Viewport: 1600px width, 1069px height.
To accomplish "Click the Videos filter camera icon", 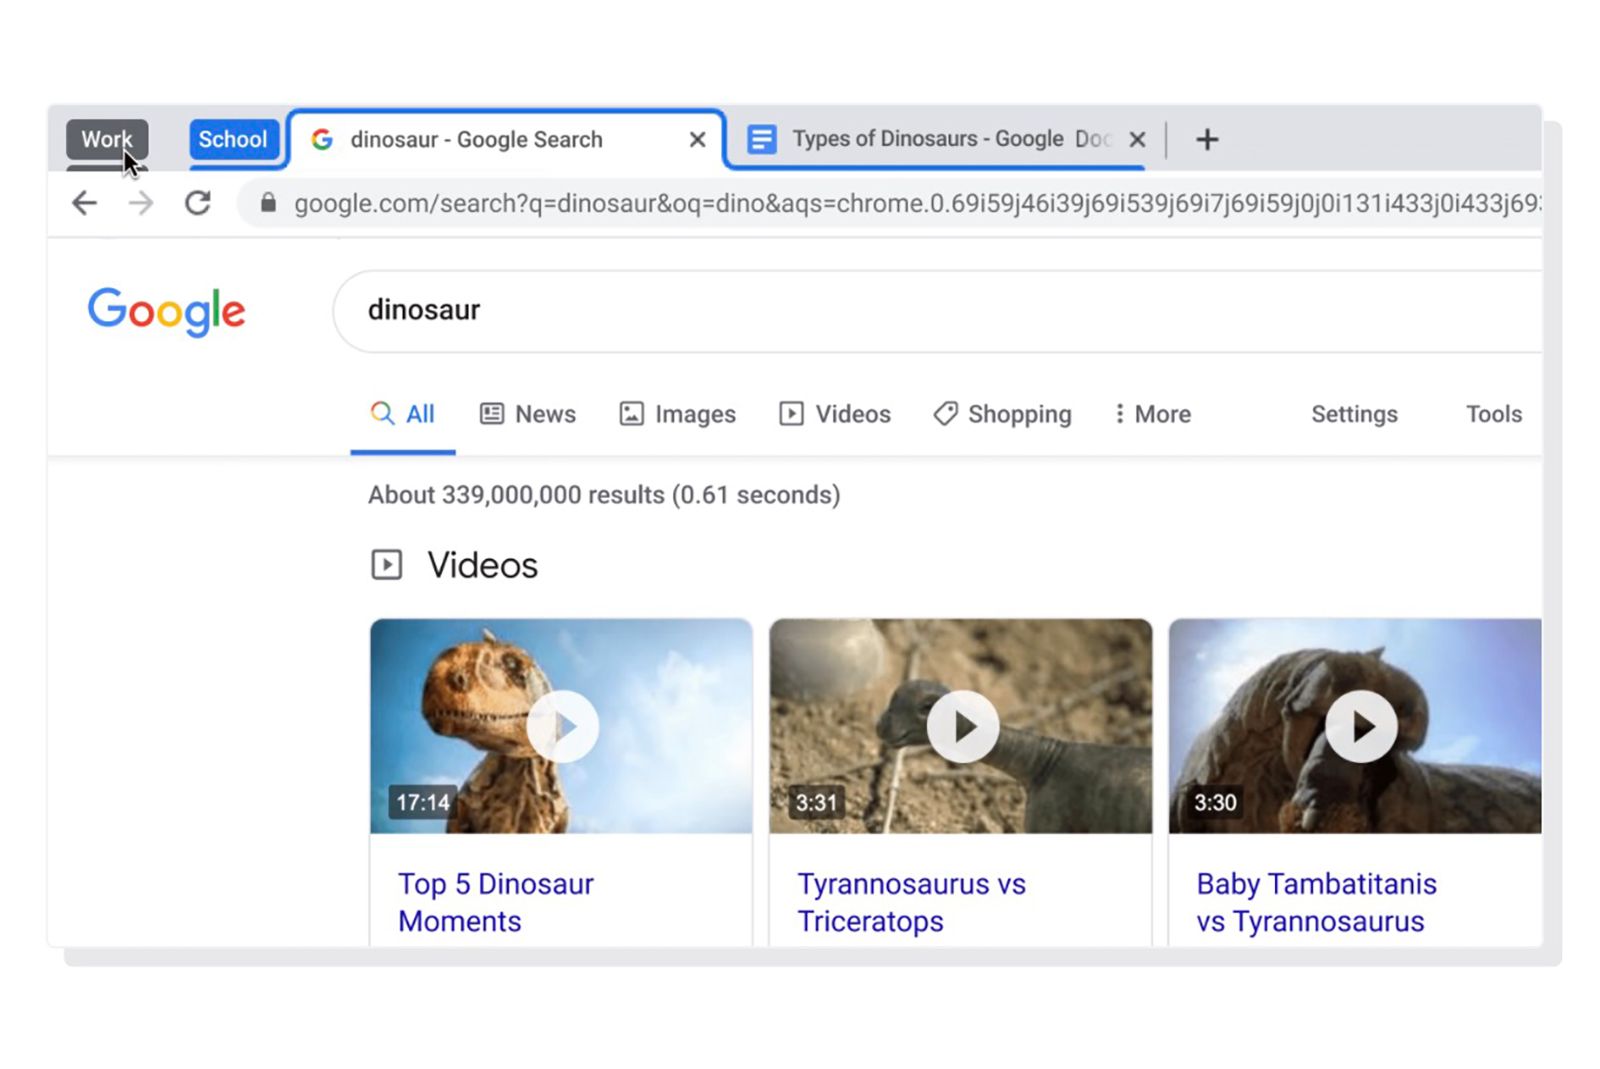I will [x=790, y=413].
